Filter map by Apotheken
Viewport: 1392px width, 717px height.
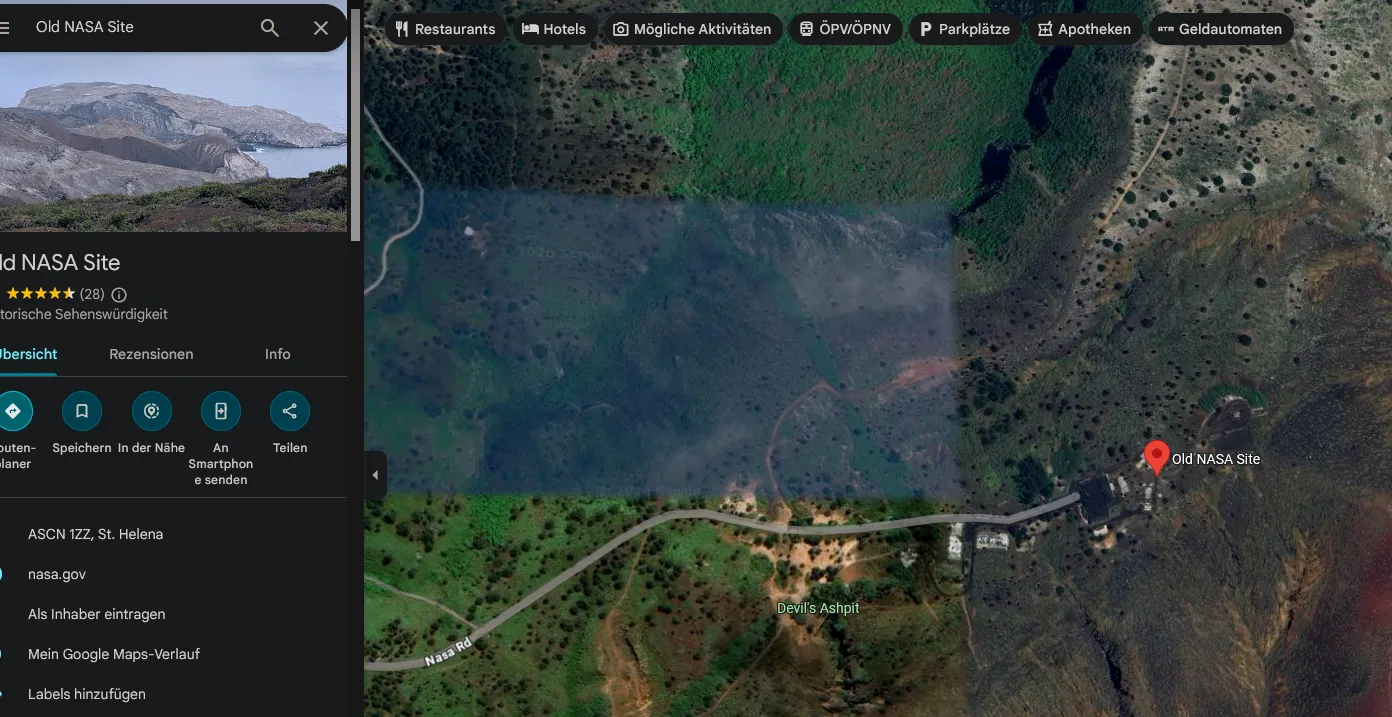coord(1085,29)
